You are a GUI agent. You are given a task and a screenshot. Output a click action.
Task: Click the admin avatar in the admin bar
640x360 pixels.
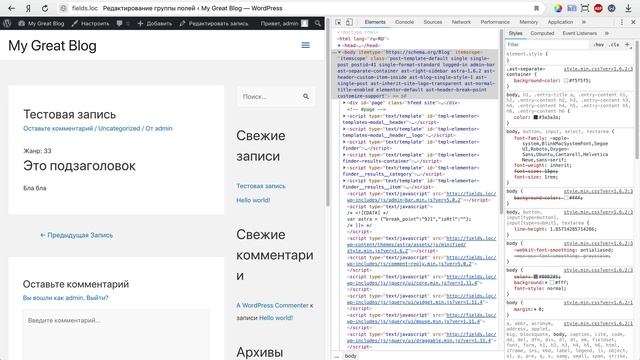(x=304, y=24)
